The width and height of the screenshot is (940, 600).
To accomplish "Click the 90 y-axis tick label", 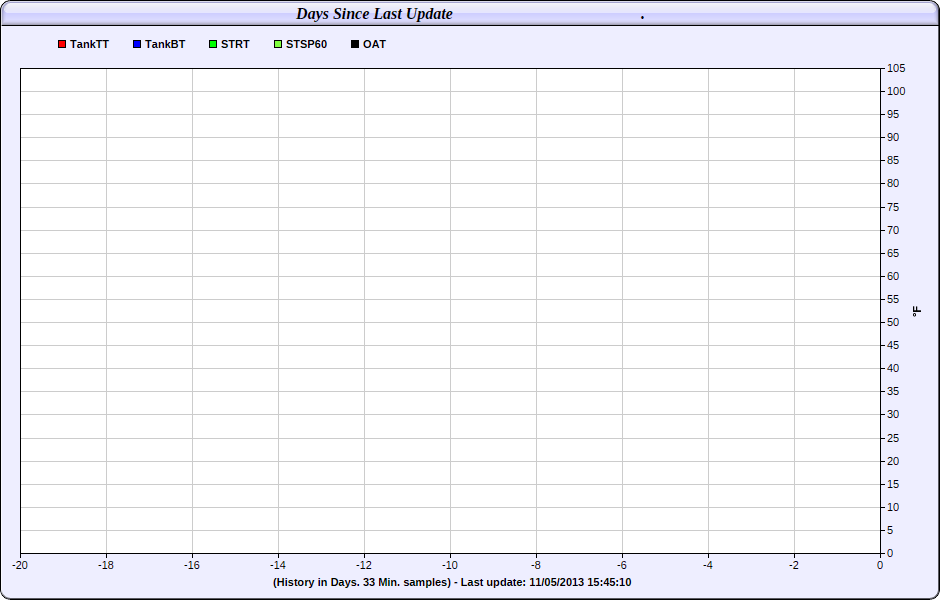I will tap(893, 137).
